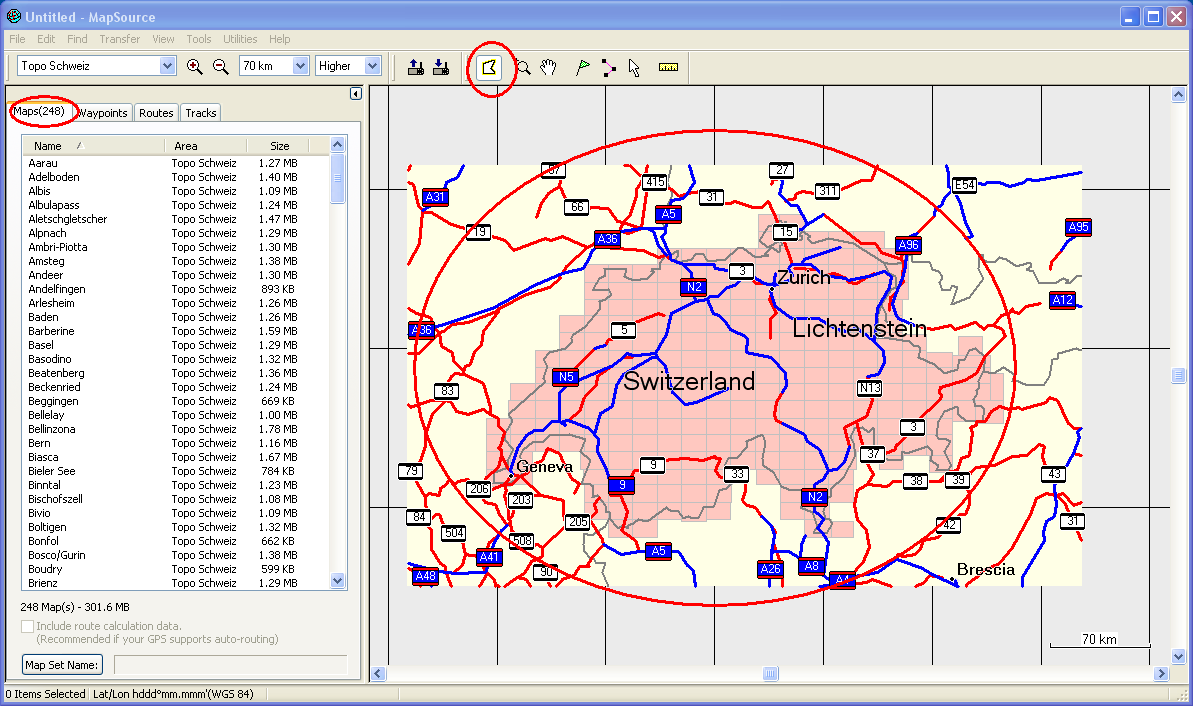Screen dimensions: 1193x706
Task: Select the Hand pan tool
Action: tap(549, 67)
